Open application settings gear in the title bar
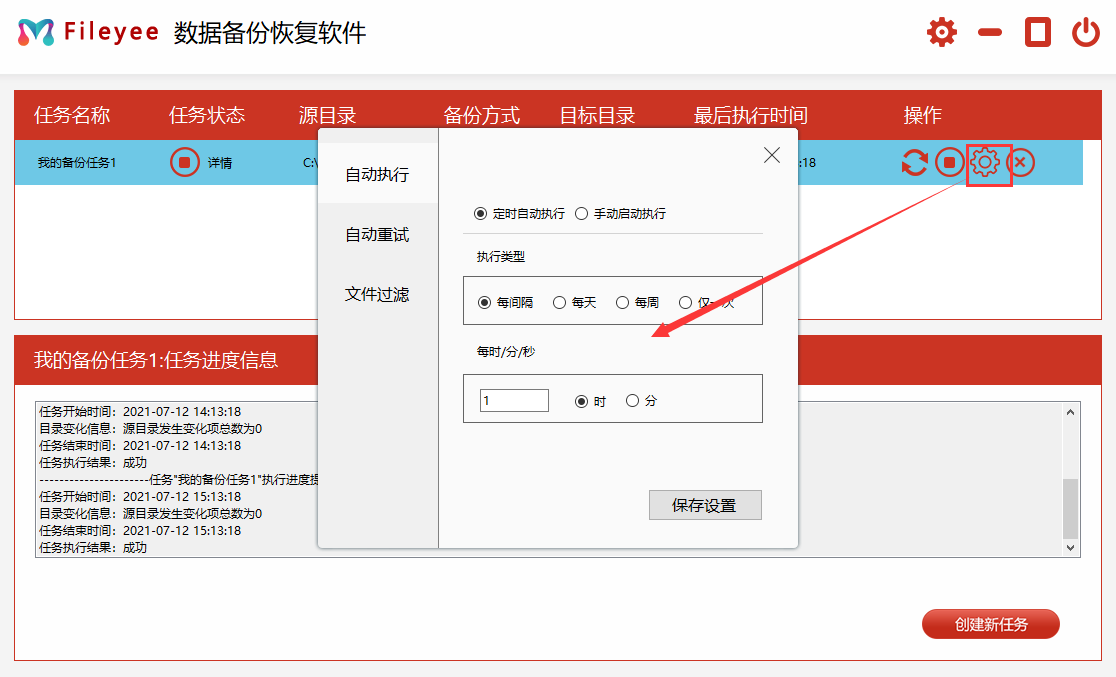This screenshot has height=677, width=1116. pyautogui.click(x=941, y=31)
